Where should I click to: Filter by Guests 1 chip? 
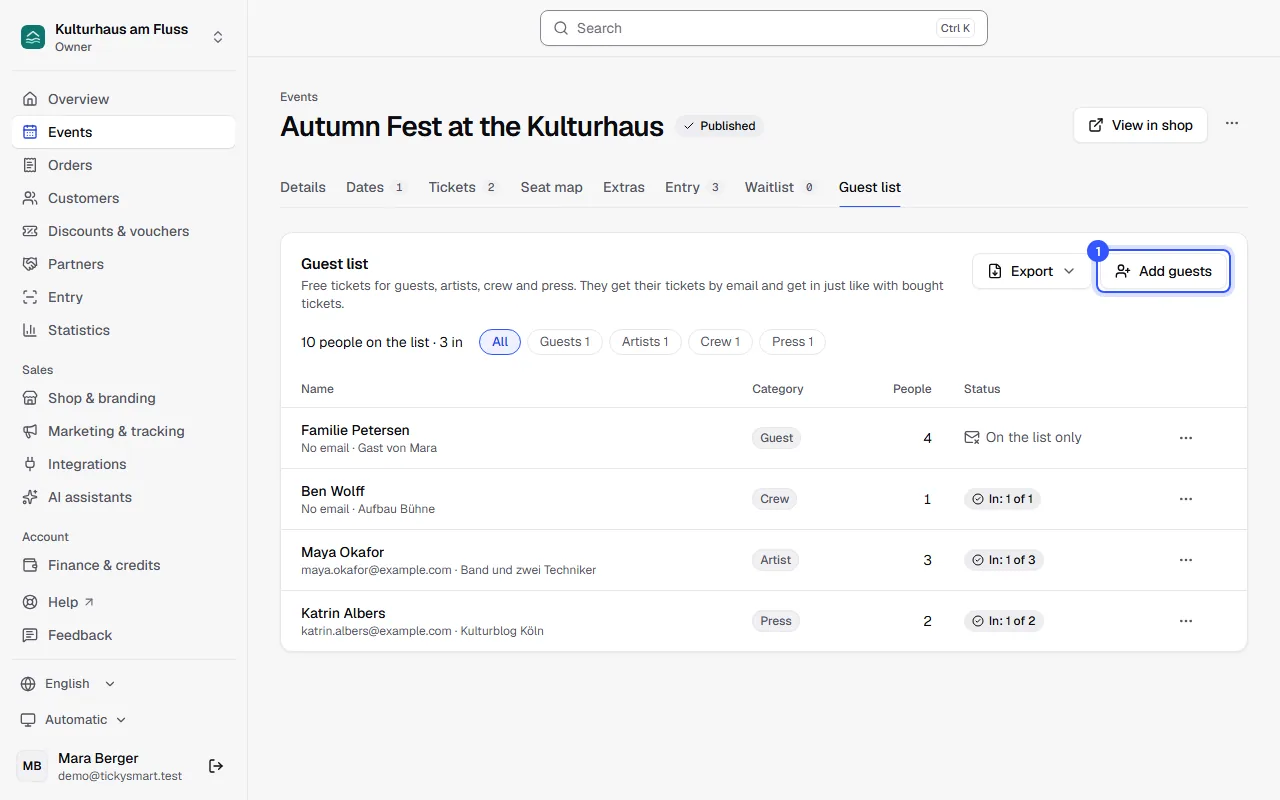pyautogui.click(x=565, y=342)
